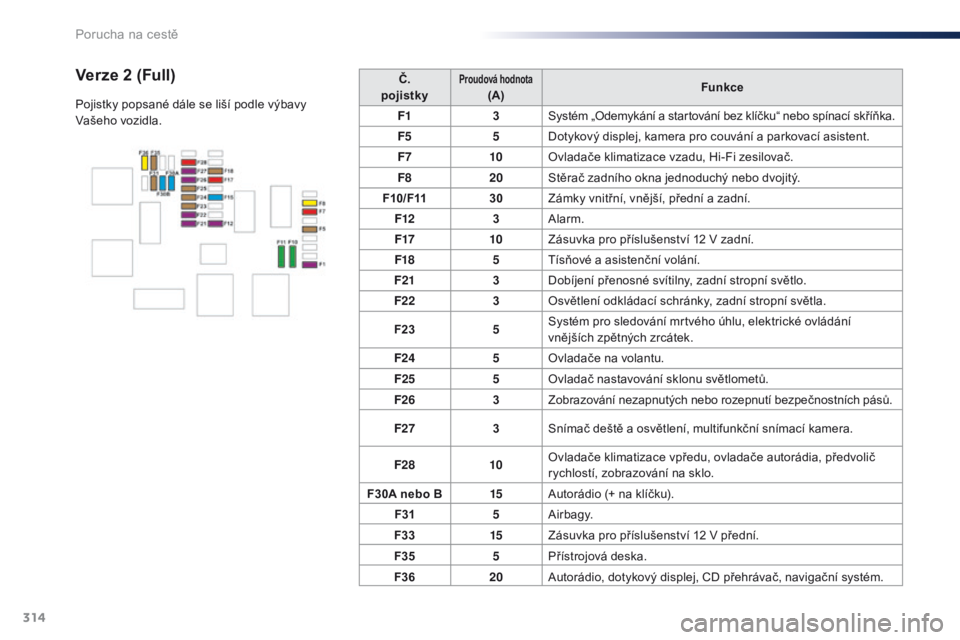The width and height of the screenshot is (960, 640).
Task: Click the F12 row label in table
Action: [x=405, y=219]
